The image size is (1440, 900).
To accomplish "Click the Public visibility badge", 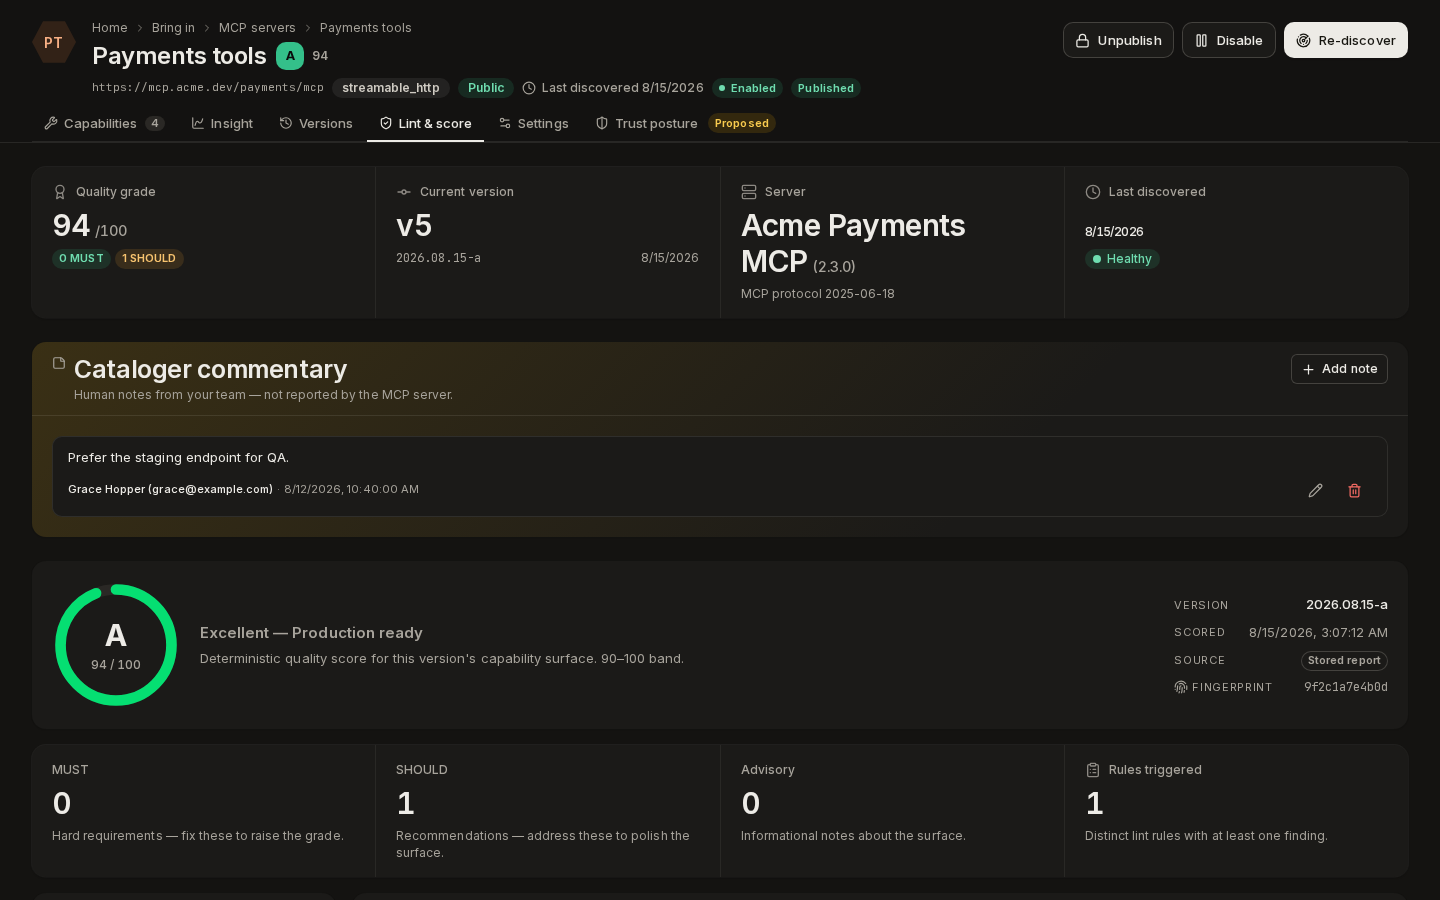I will 486,88.
